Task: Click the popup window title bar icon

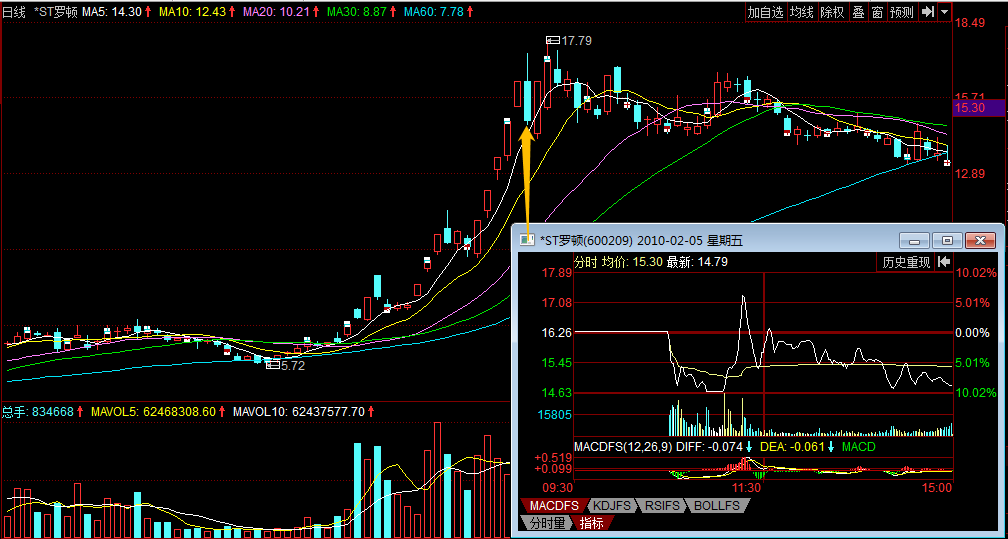Action: (527, 240)
